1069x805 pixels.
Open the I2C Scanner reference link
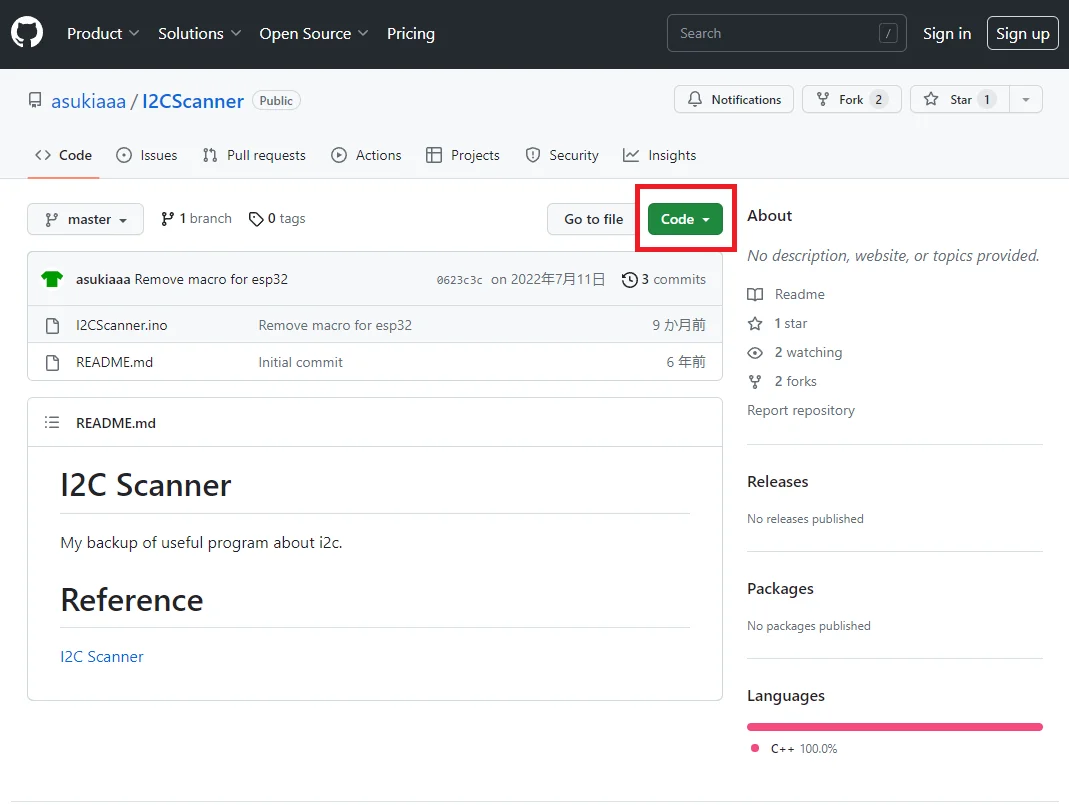(x=102, y=657)
